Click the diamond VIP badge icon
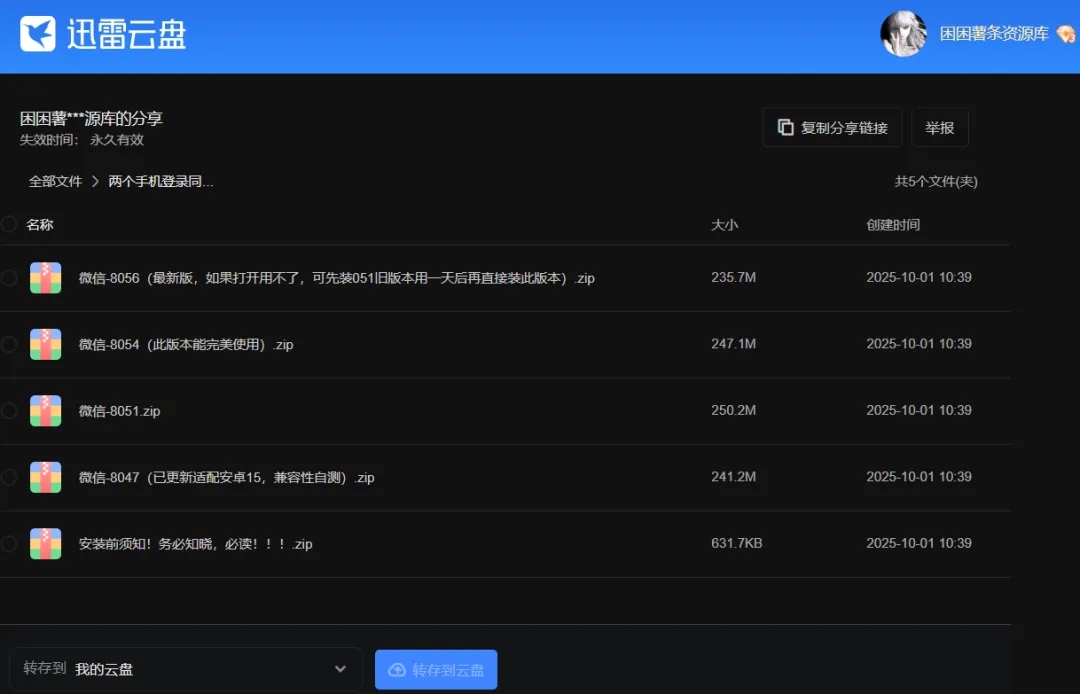 [x=1065, y=34]
